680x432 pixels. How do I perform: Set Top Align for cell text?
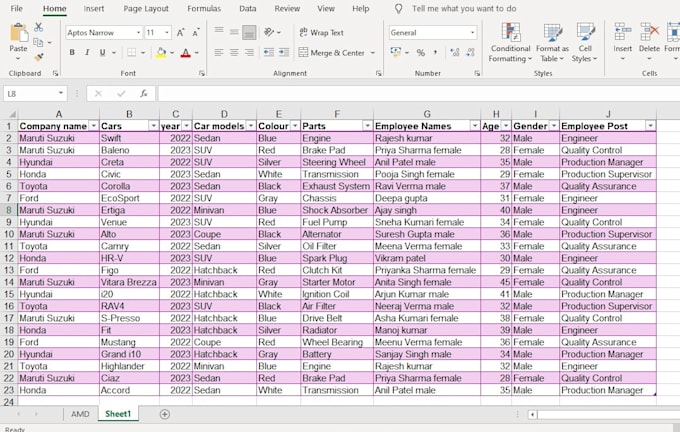click(219, 31)
